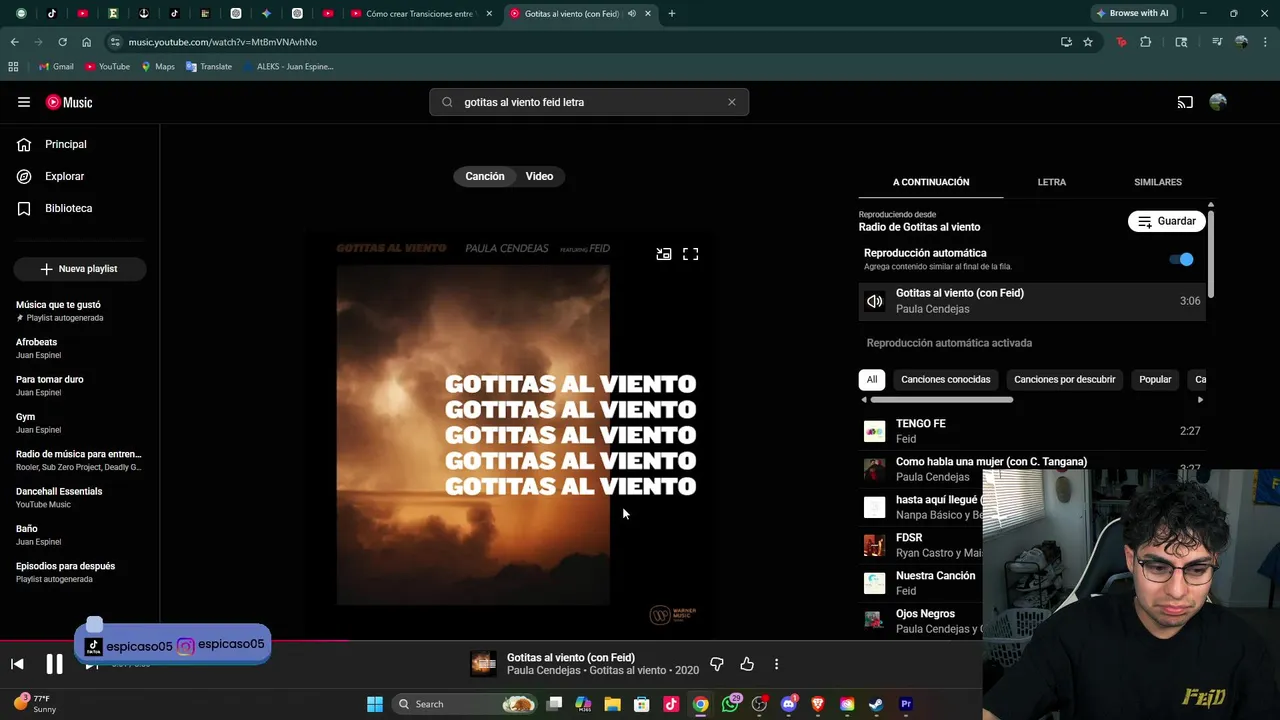The image size is (1280, 720).
Task: Select the now playing Gotitas al viento row
Action: point(1032,301)
